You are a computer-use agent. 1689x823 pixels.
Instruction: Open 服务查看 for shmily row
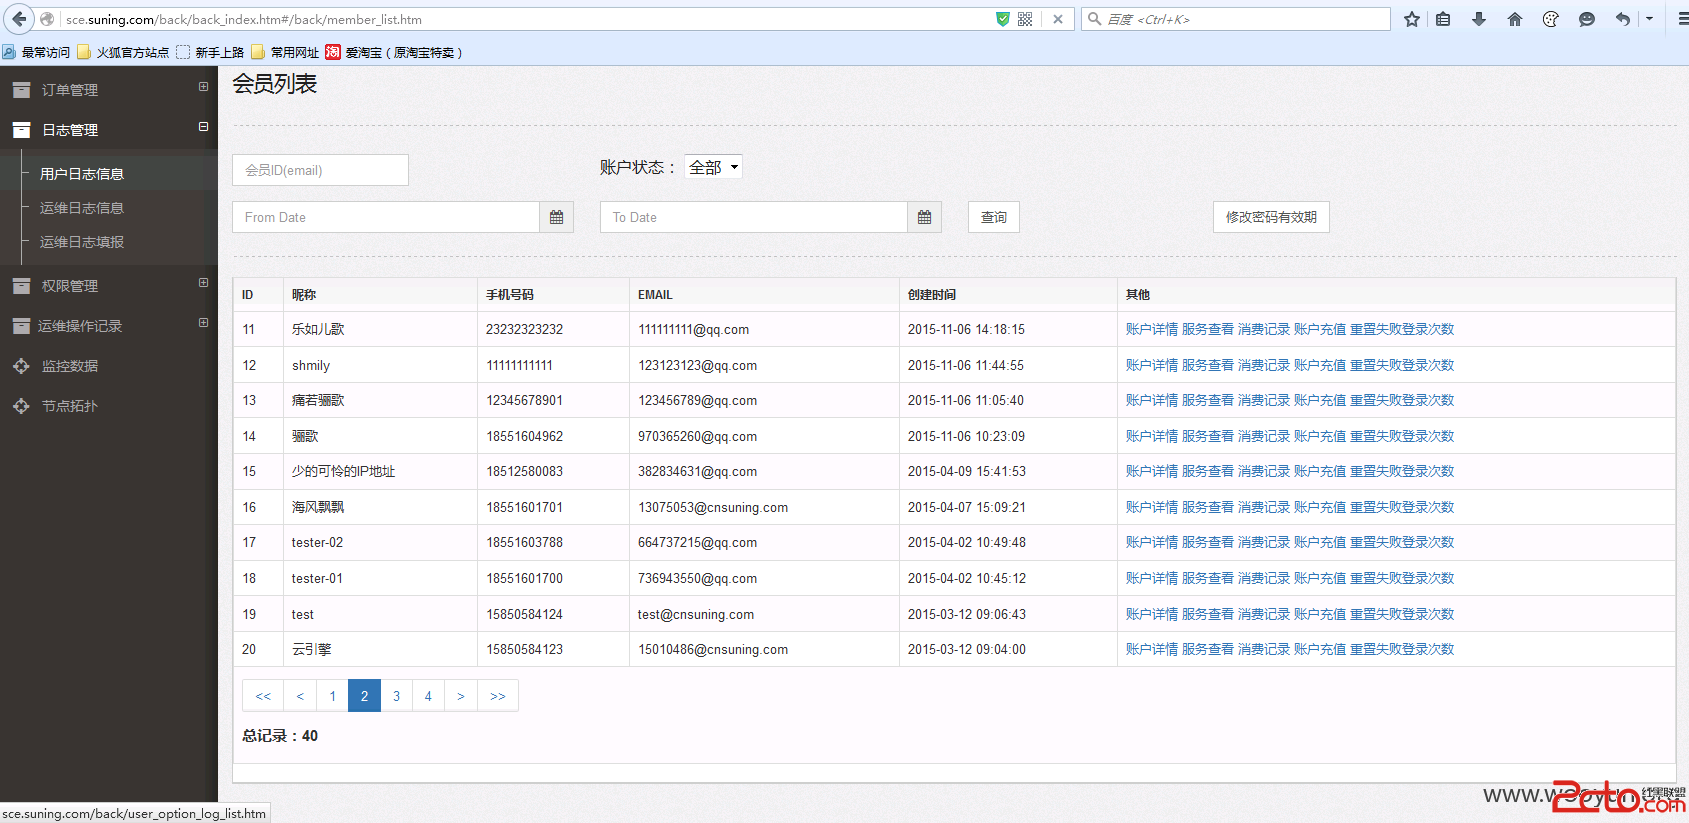(1208, 365)
